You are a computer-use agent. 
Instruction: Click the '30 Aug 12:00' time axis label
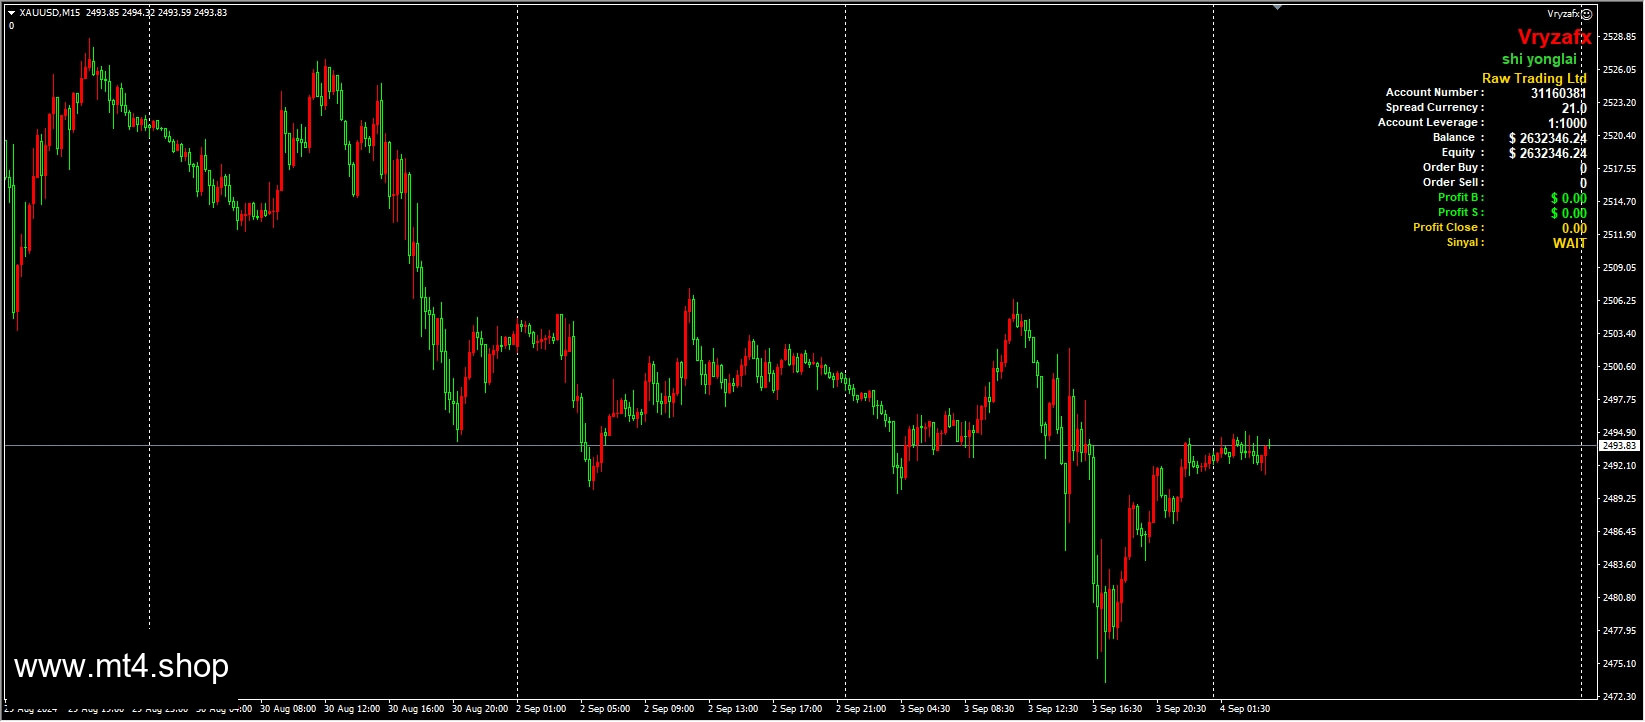pos(352,709)
